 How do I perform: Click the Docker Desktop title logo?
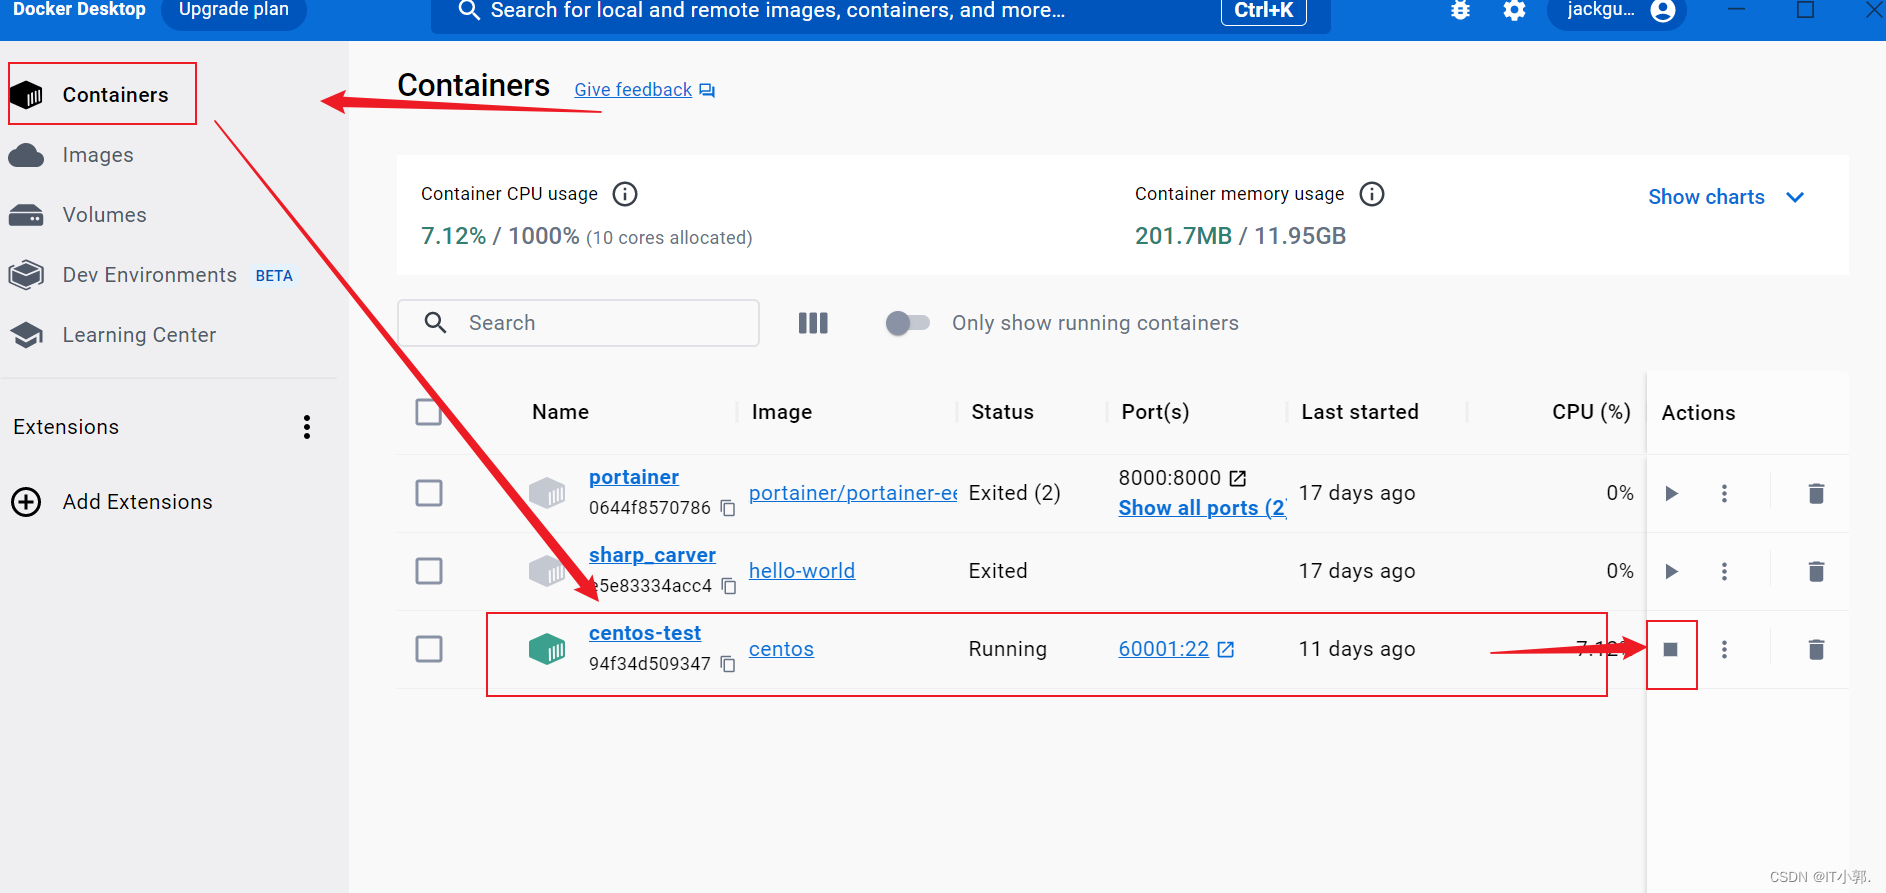tap(79, 10)
